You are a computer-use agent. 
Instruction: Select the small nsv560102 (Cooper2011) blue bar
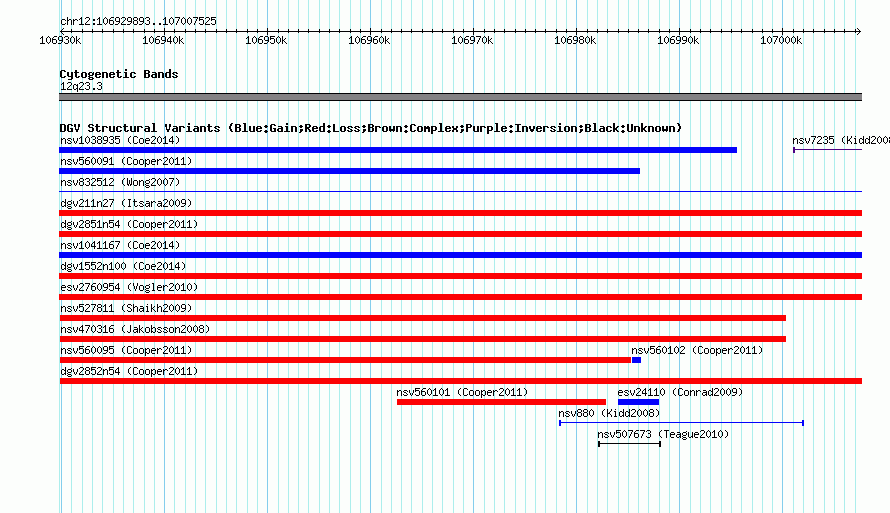(x=636, y=360)
